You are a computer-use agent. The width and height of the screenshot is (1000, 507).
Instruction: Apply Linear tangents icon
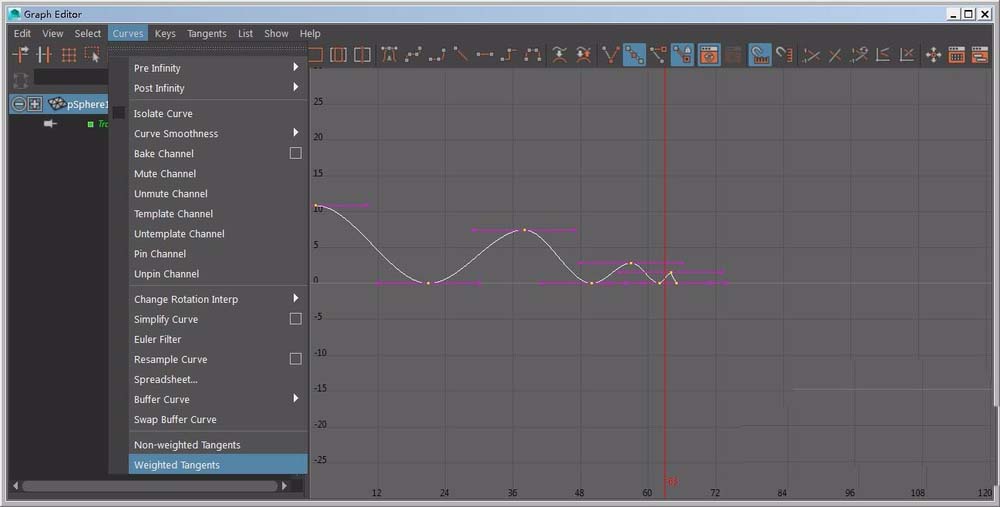[x=460, y=55]
